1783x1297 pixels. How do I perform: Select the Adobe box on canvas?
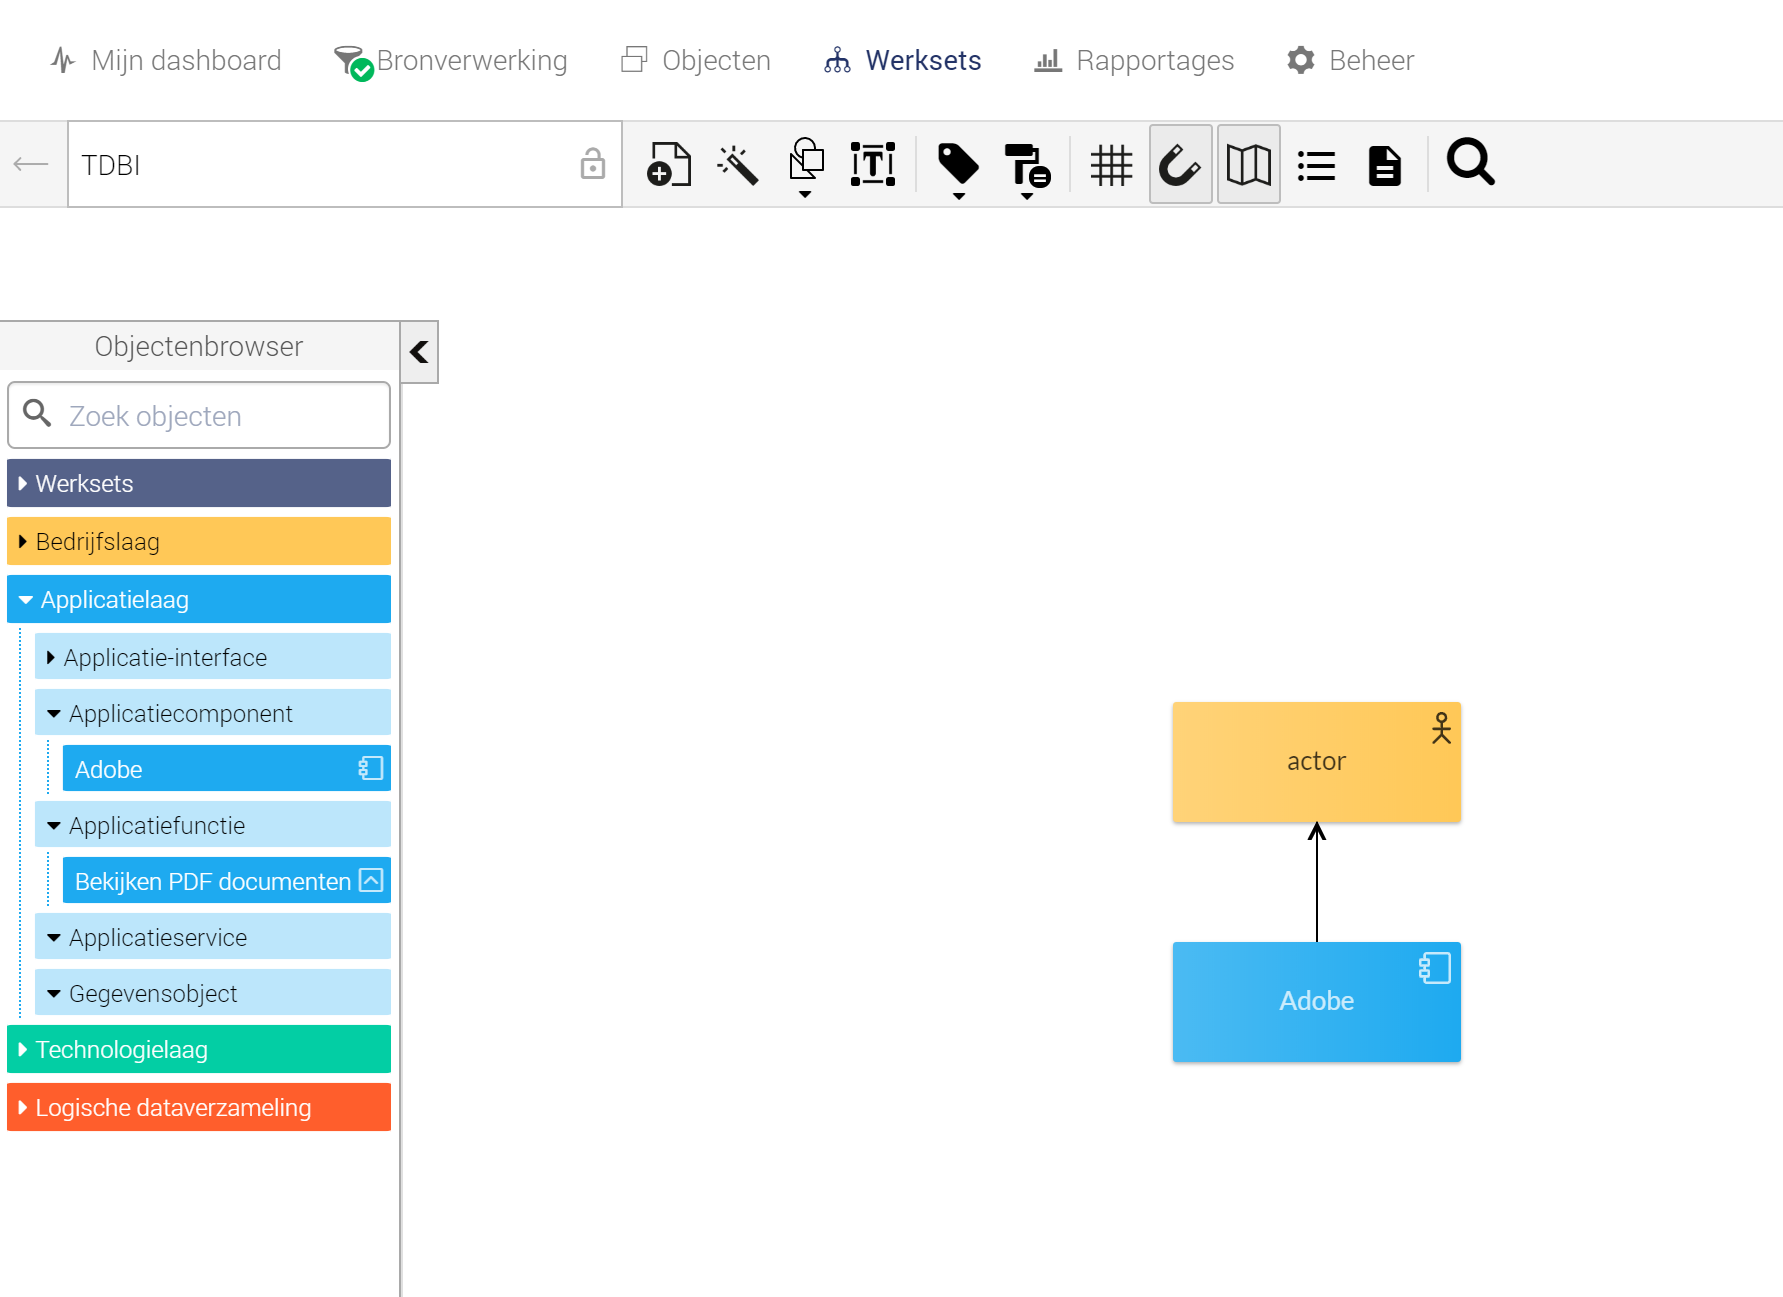click(x=1316, y=1002)
